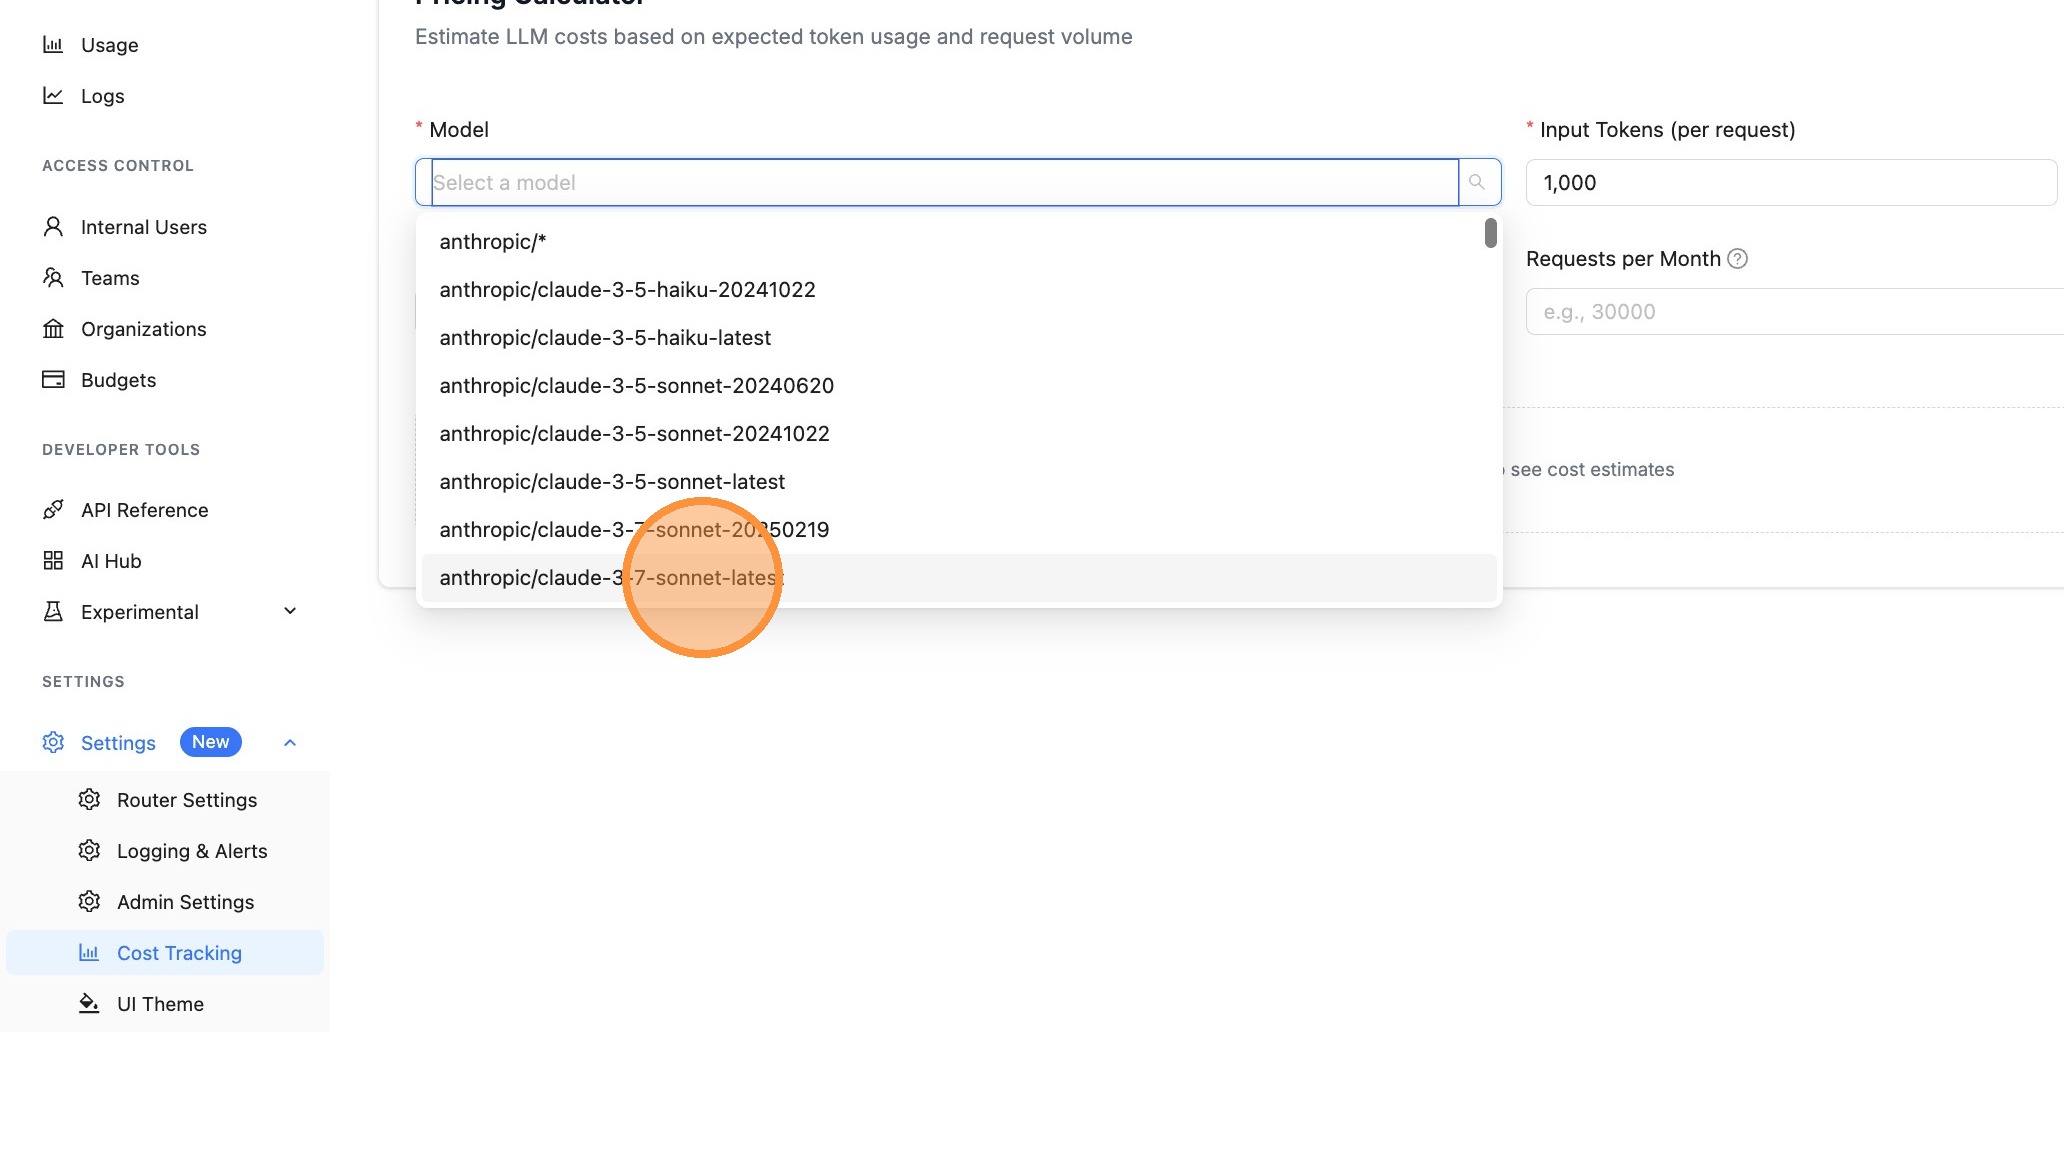The width and height of the screenshot is (2064, 1153).
Task: Click the Teams people icon
Action: pyautogui.click(x=53, y=278)
